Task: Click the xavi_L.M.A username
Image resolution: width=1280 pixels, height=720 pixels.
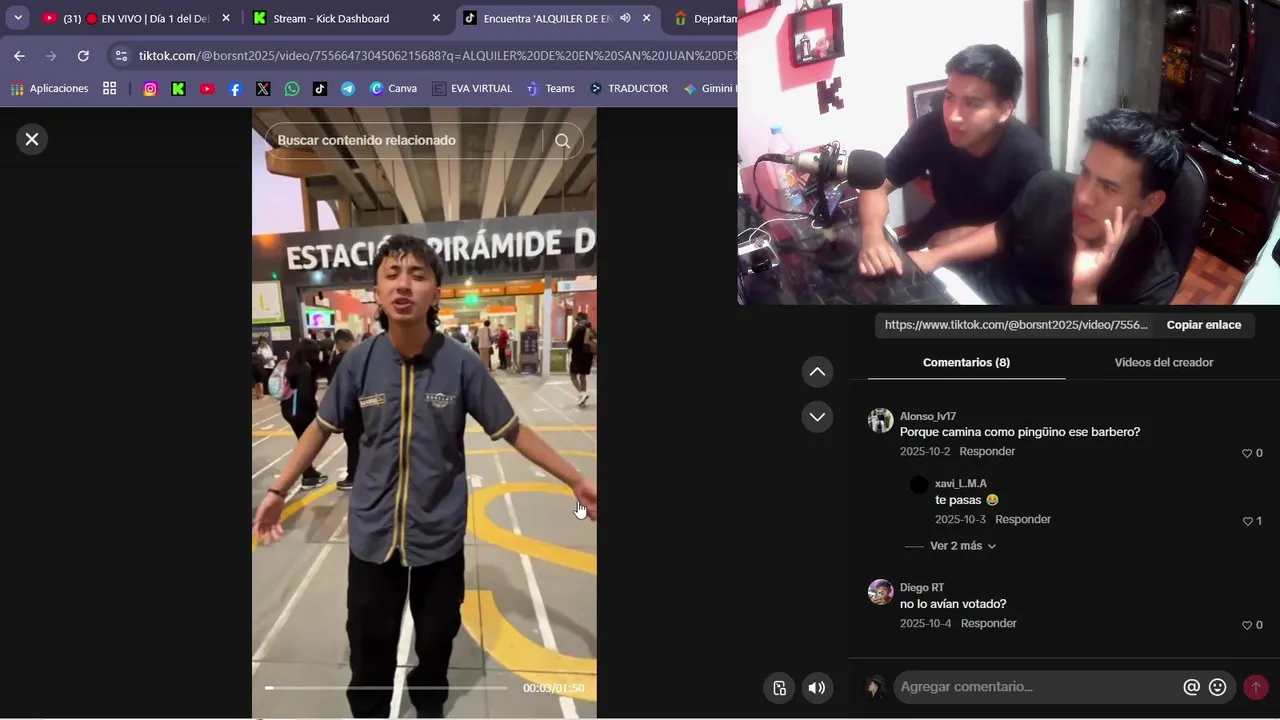Action: (961, 484)
